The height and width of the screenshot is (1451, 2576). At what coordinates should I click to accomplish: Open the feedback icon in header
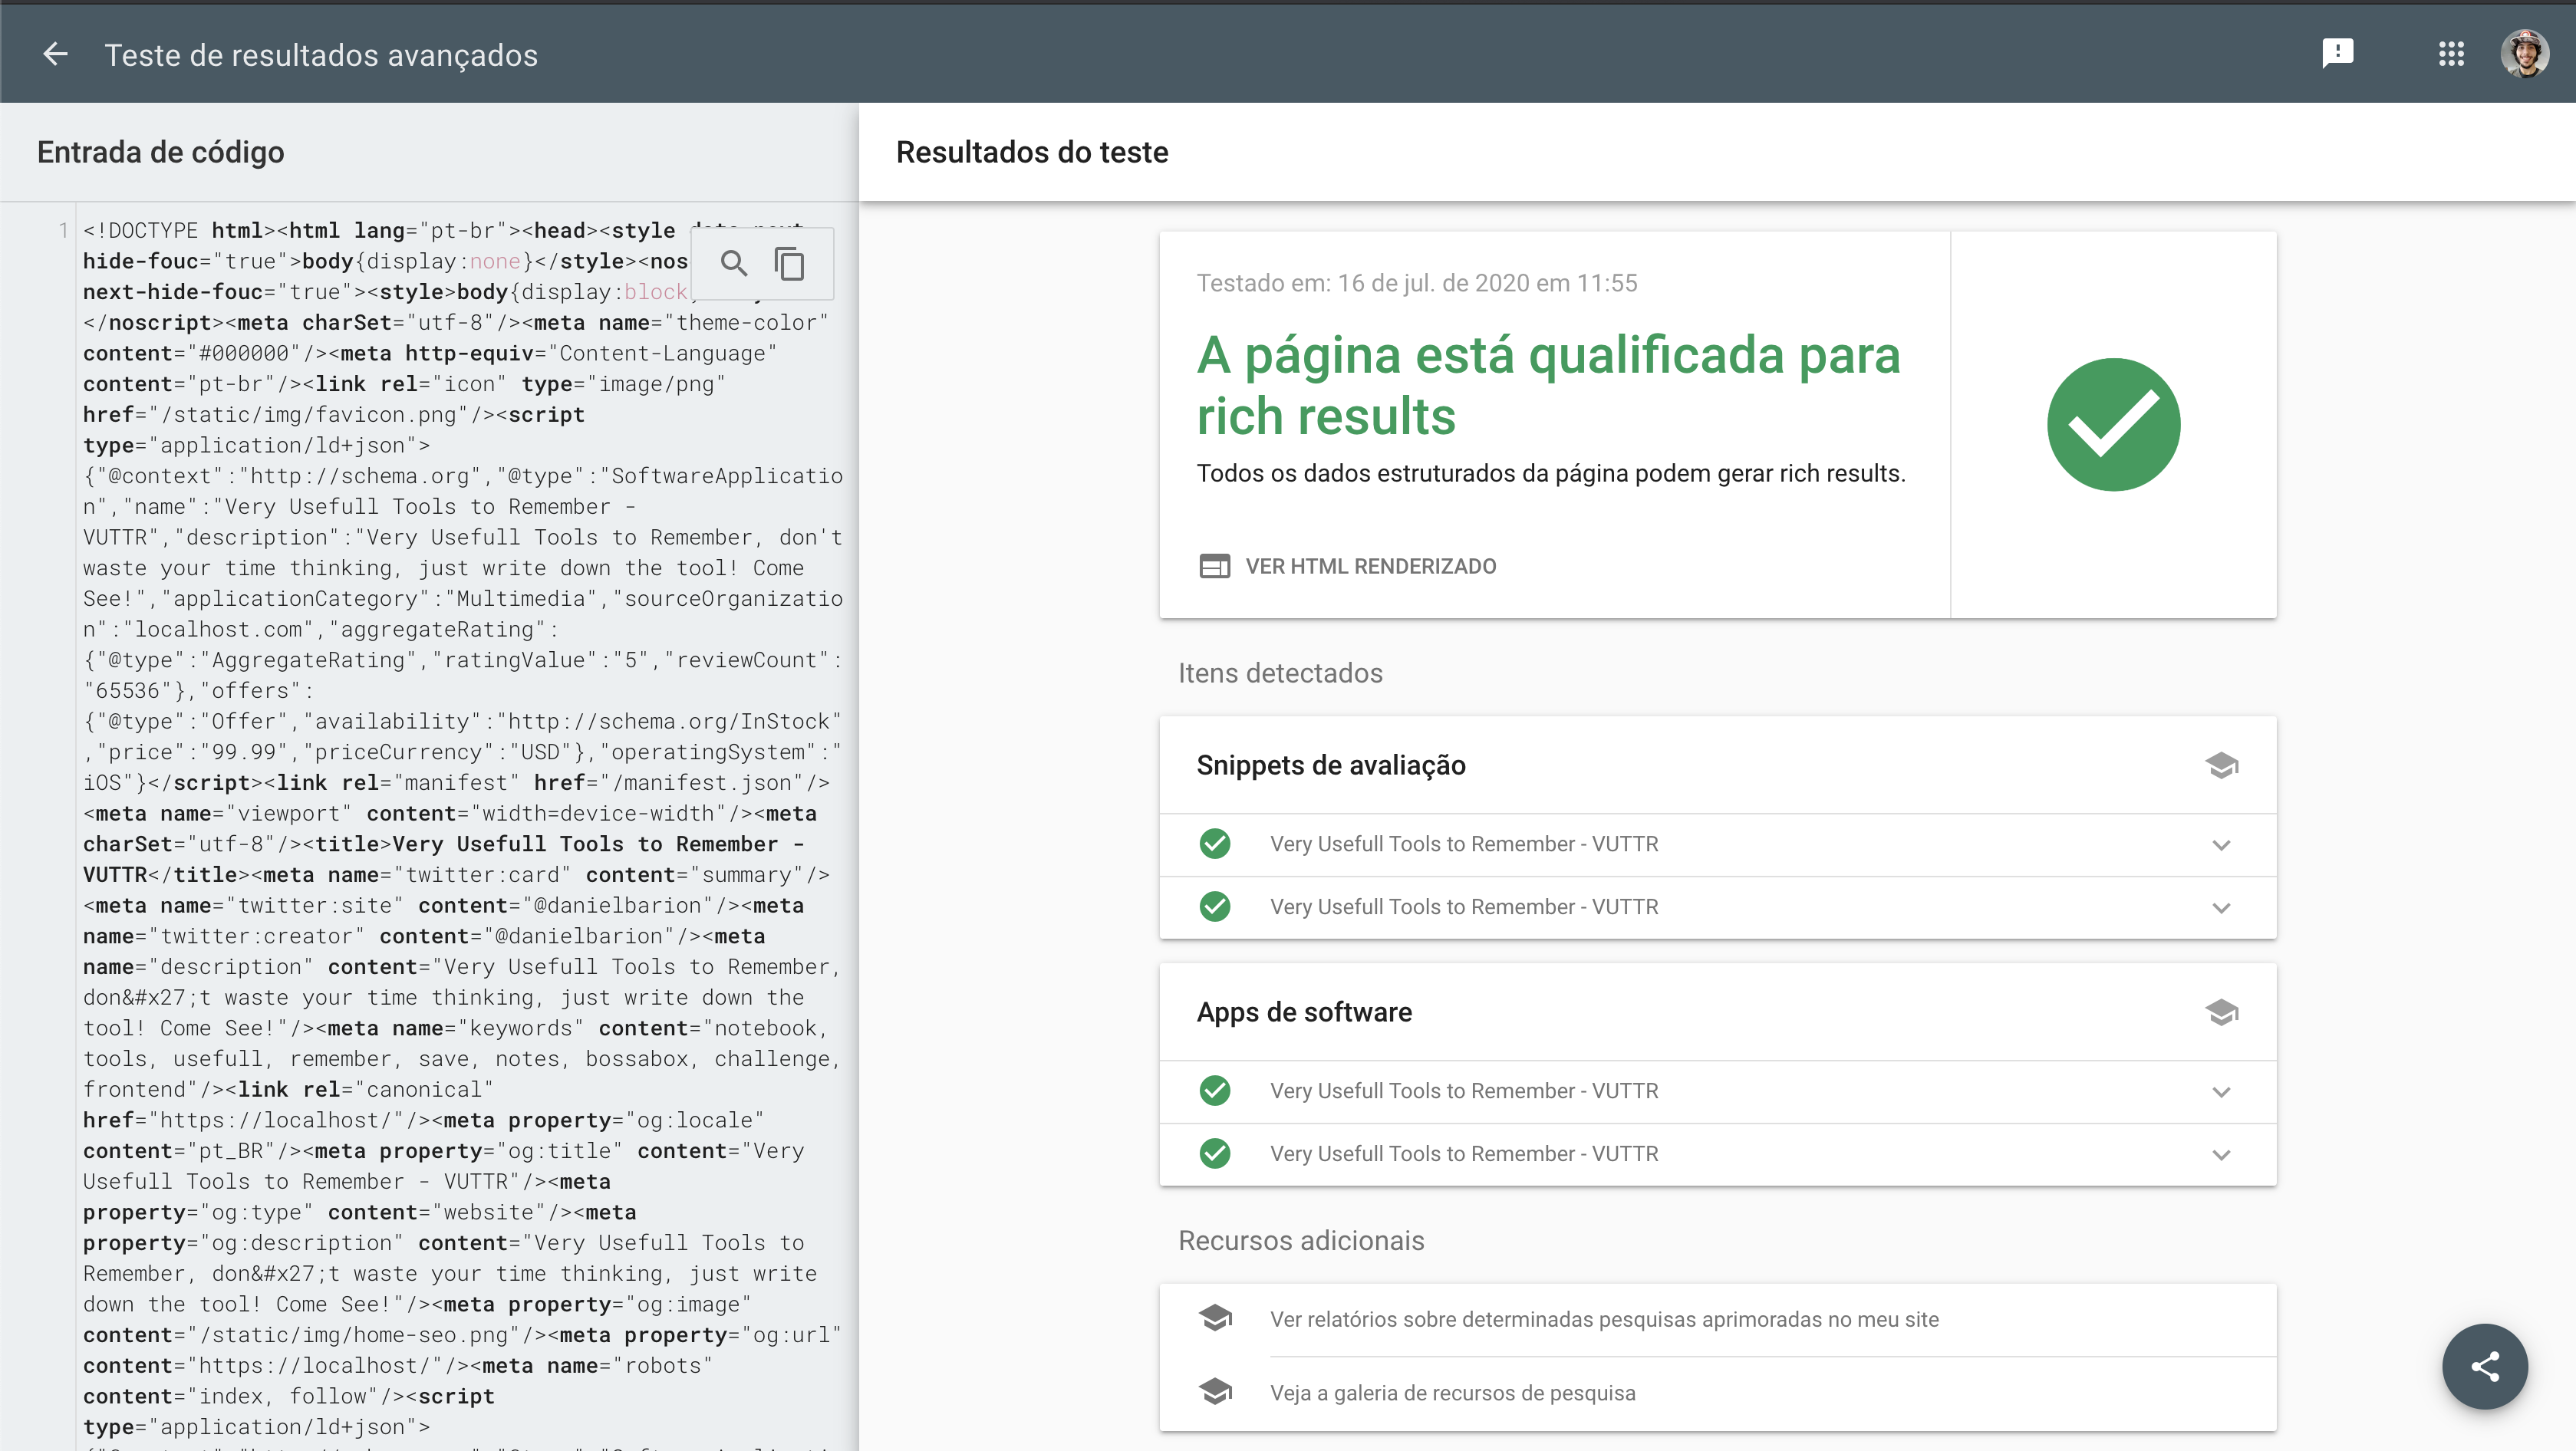pos(2337,54)
